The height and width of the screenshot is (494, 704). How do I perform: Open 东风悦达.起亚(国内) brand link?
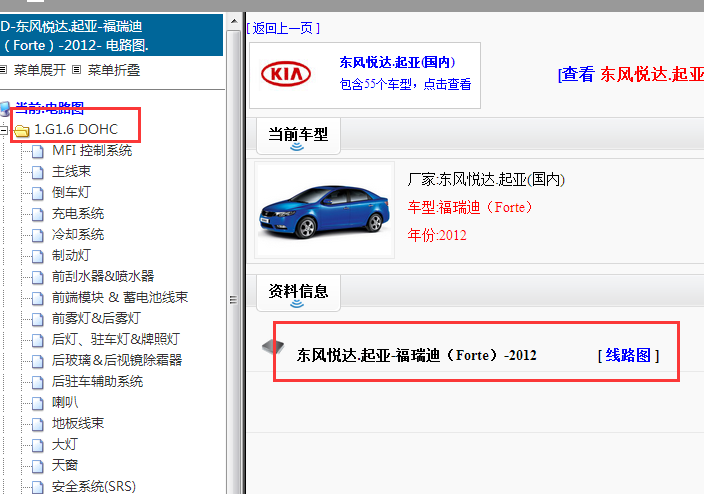[x=397, y=62]
